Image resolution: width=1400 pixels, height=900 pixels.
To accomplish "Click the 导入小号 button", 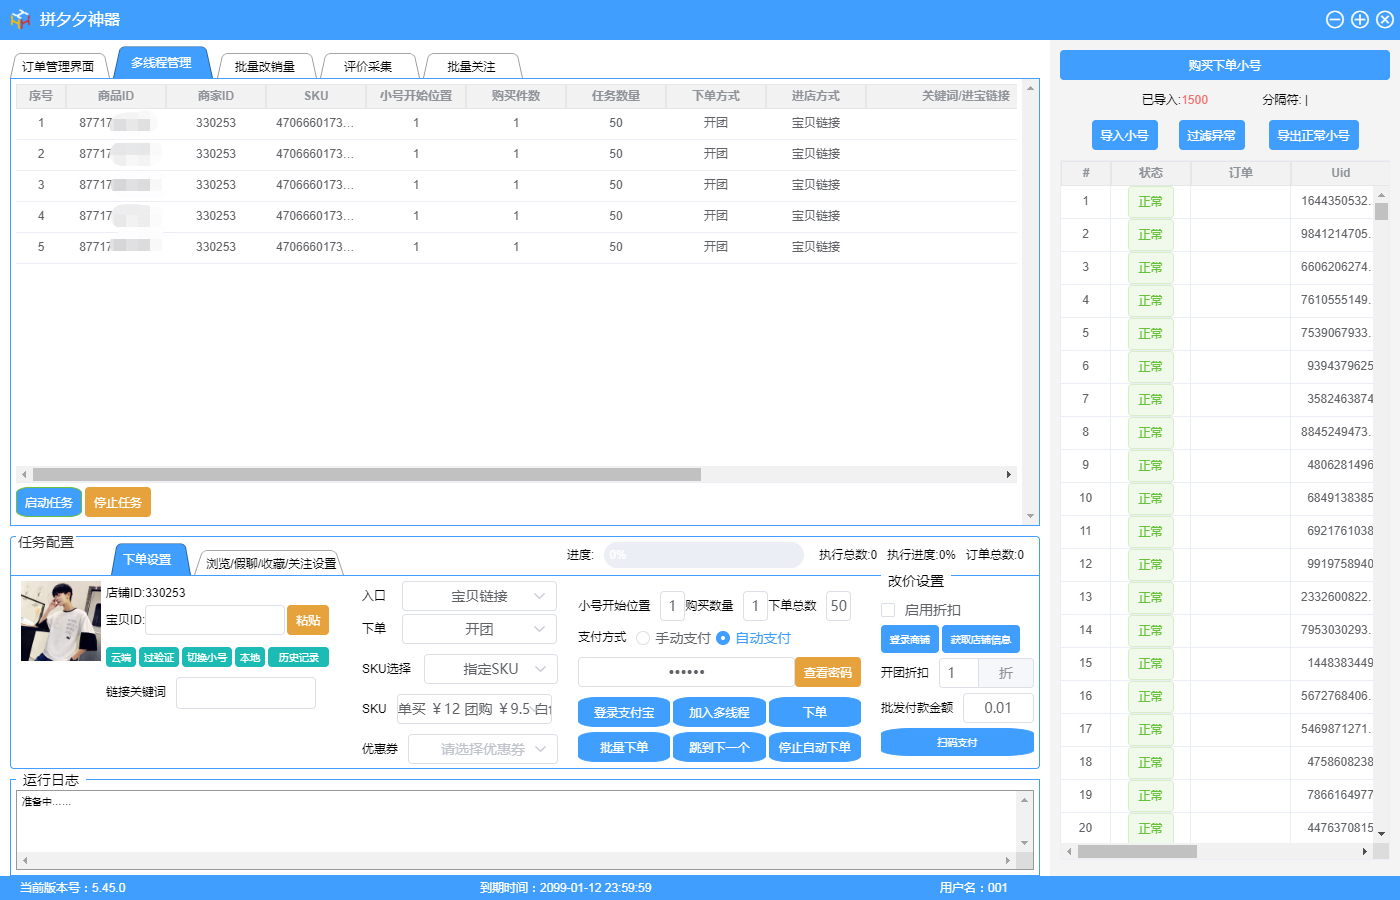I will point(1124,135).
